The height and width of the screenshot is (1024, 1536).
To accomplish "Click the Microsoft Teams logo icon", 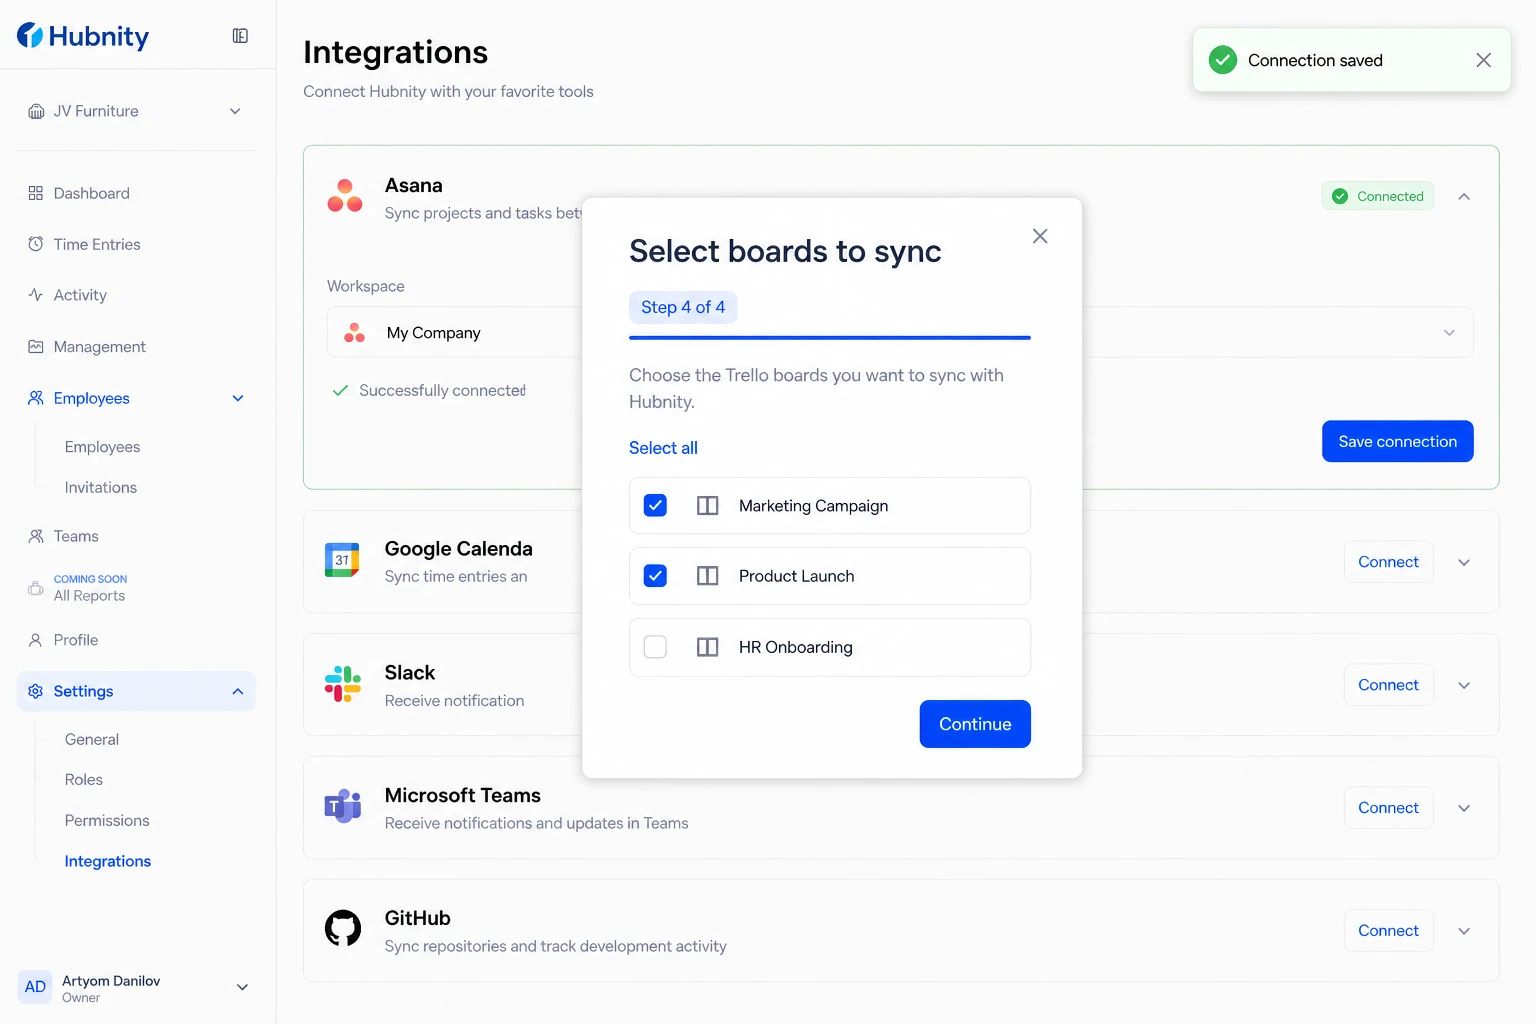I will point(343,806).
